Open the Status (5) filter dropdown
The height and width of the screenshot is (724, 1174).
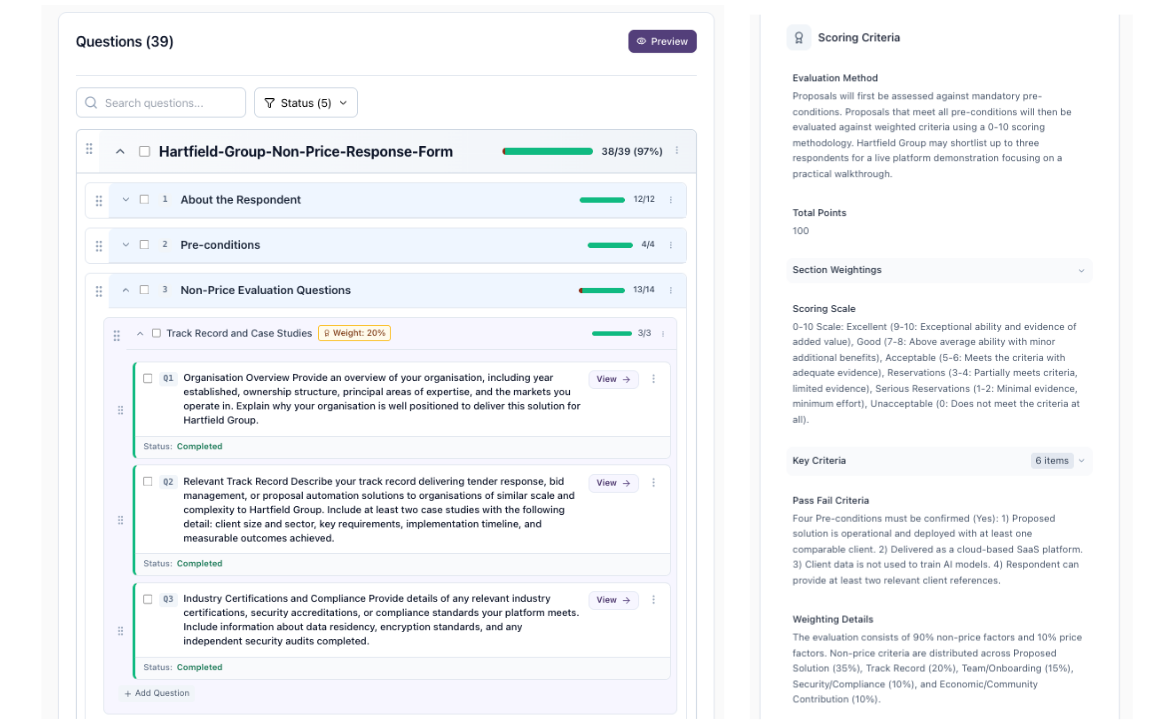pos(305,103)
